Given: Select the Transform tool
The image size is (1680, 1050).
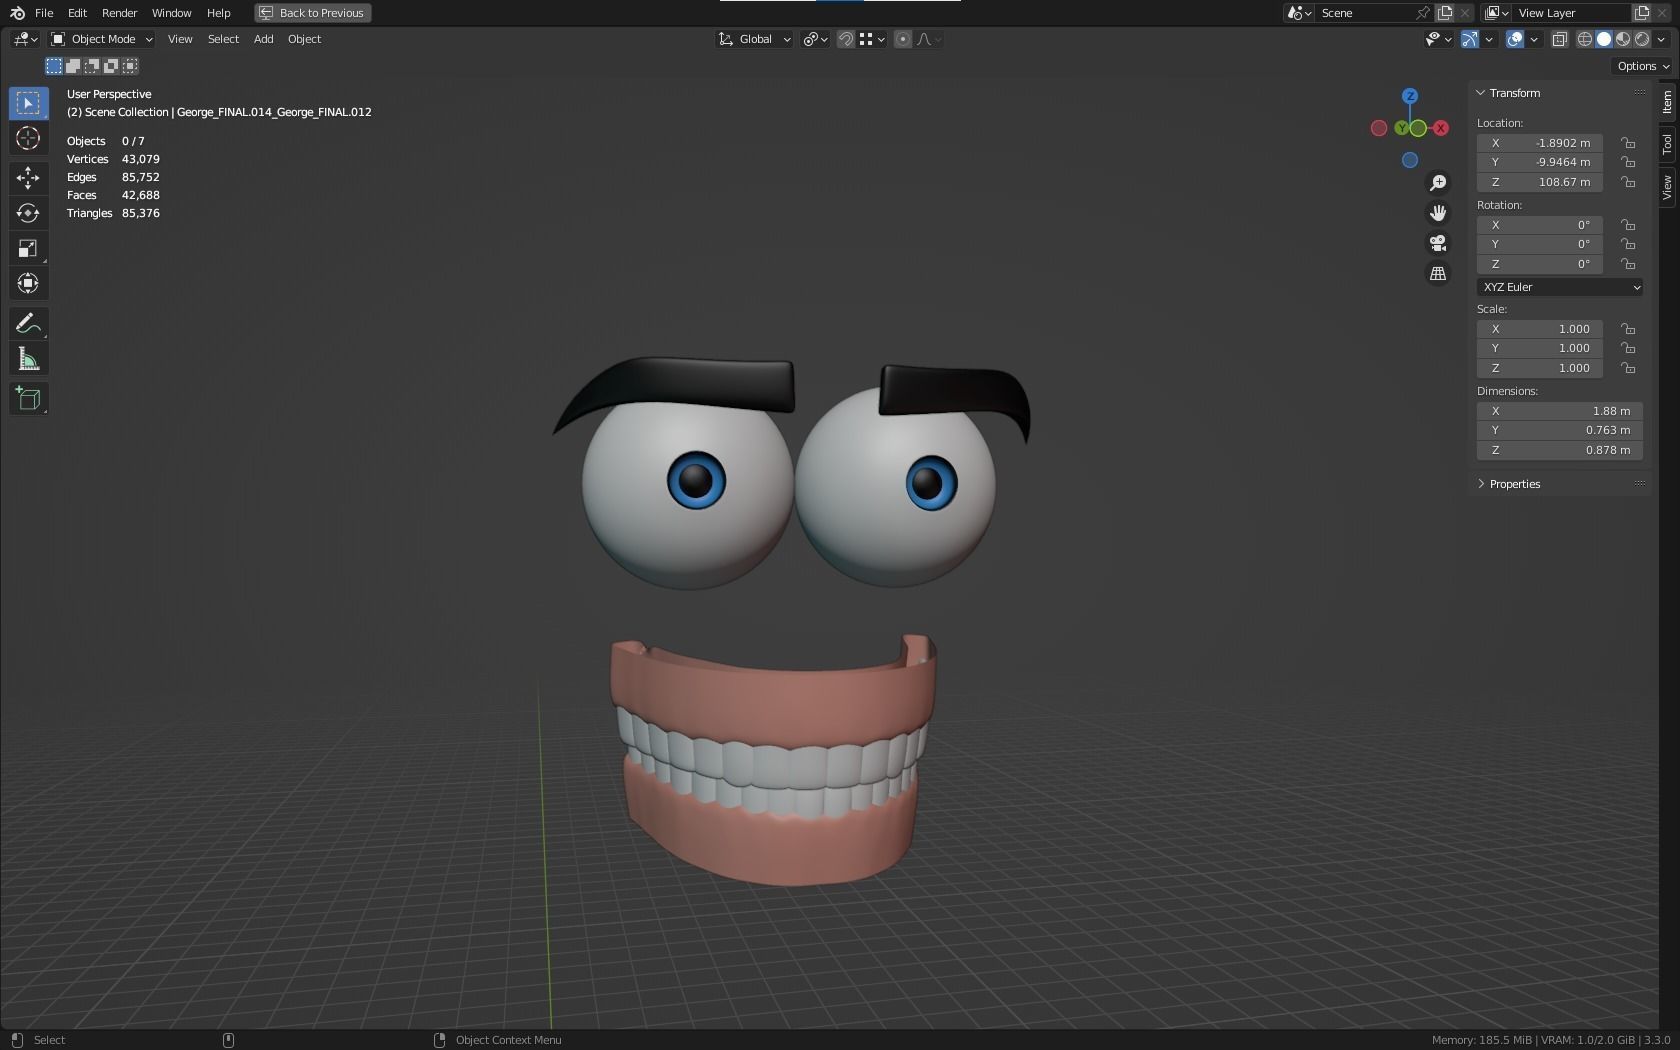Looking at the screenshot, I should pyautogui.click(x=28, y=283).
